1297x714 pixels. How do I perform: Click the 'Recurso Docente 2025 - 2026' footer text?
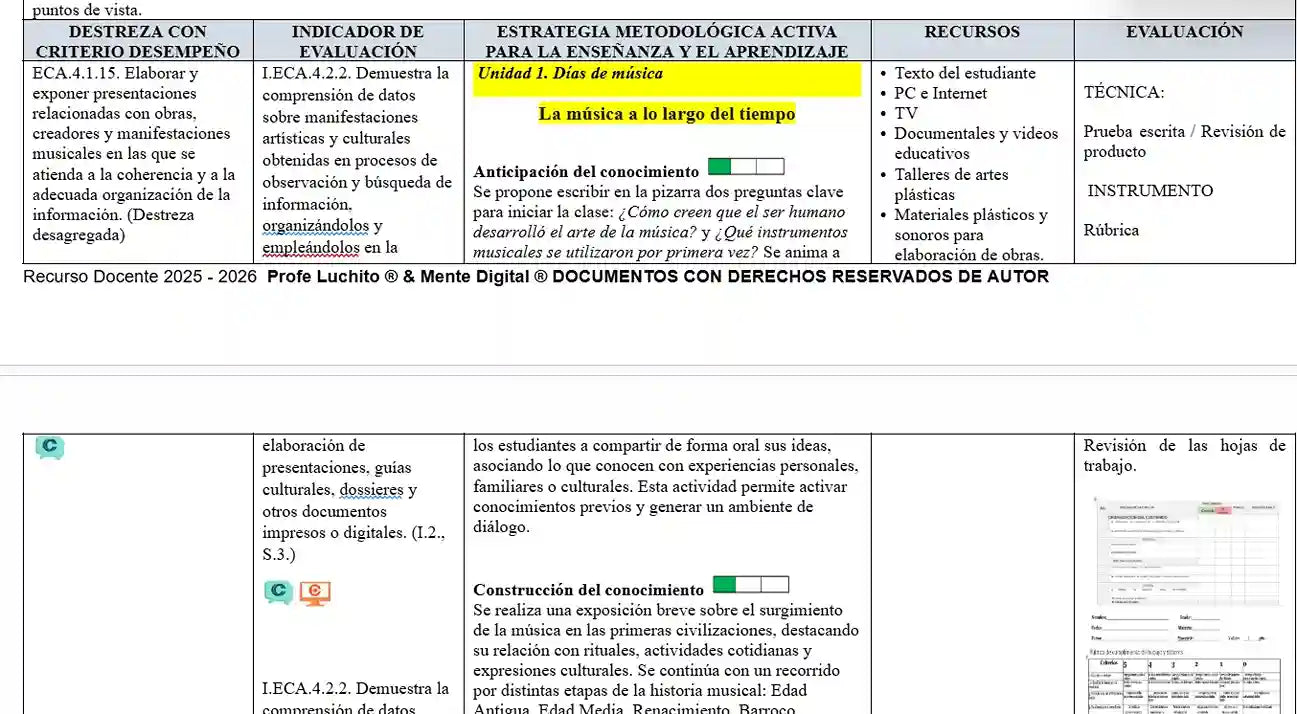point(139,277)
